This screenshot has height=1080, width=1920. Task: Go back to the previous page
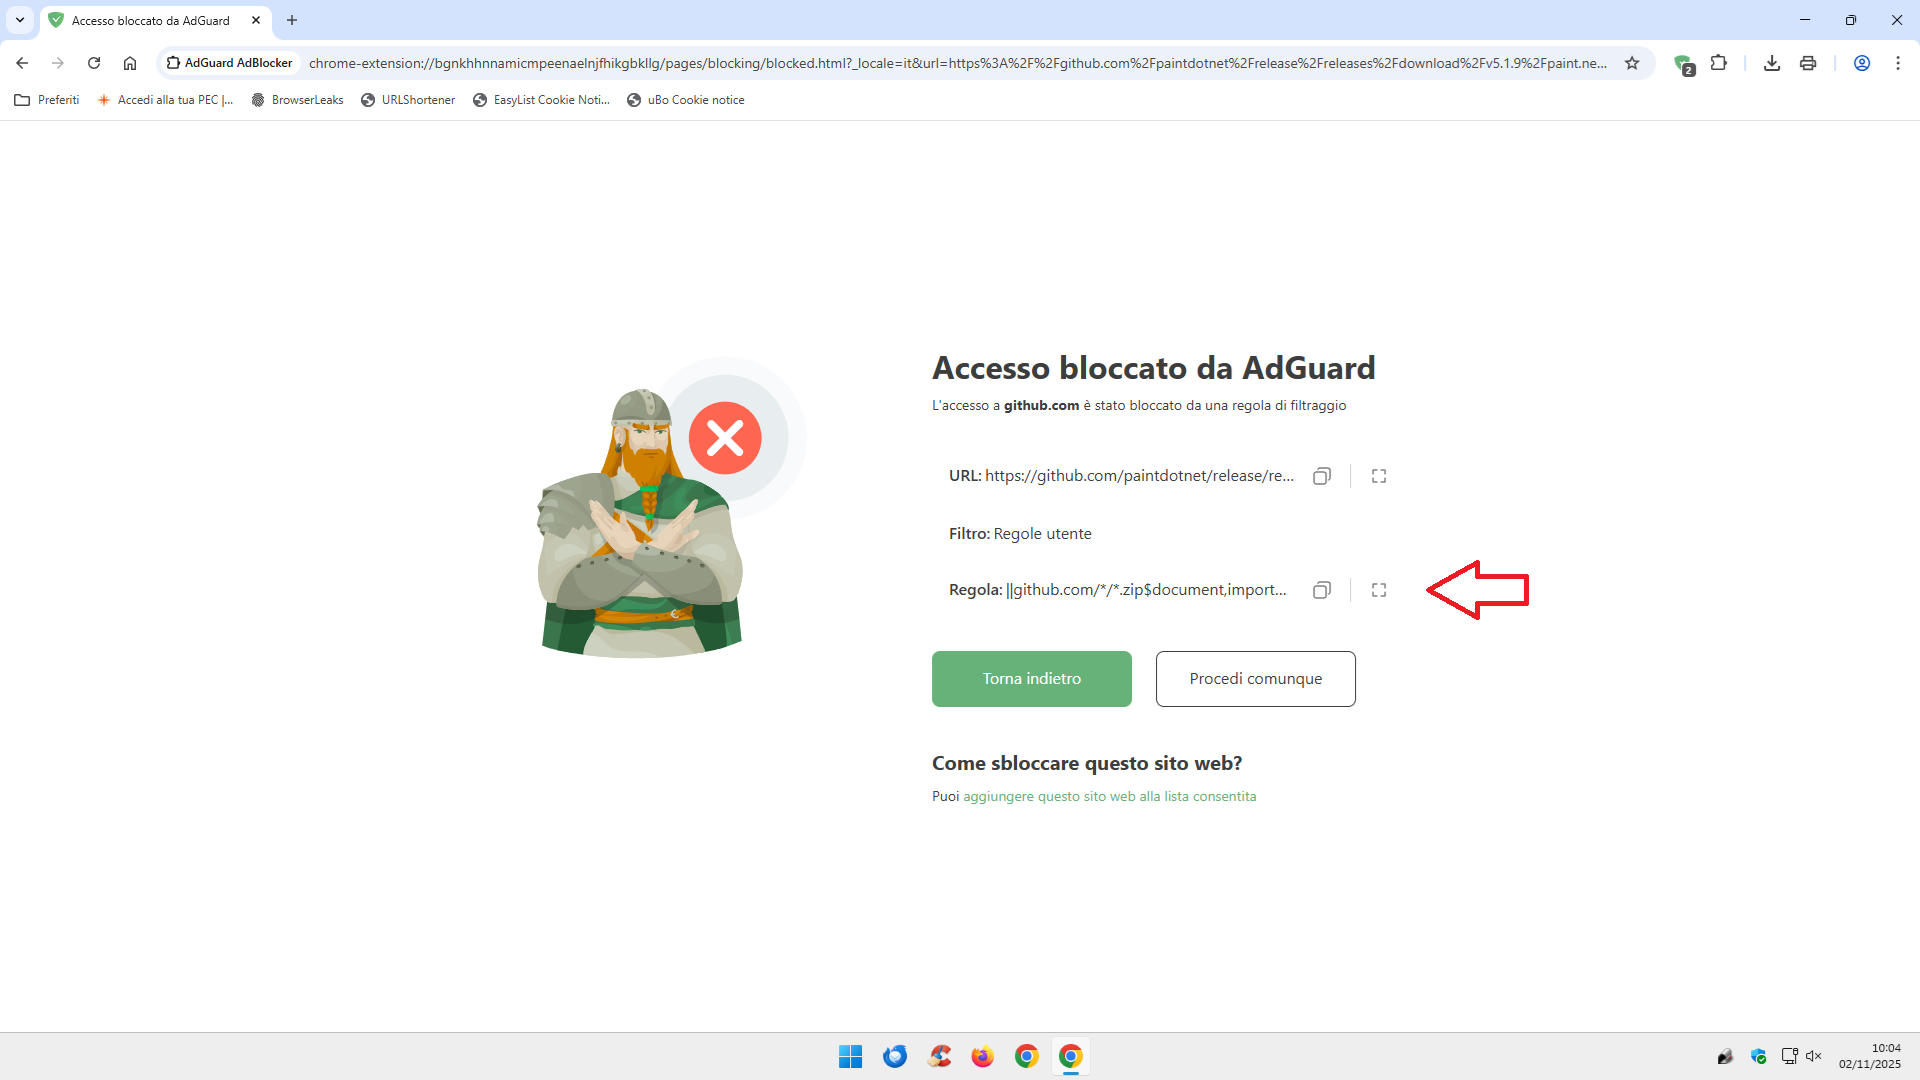22,63
